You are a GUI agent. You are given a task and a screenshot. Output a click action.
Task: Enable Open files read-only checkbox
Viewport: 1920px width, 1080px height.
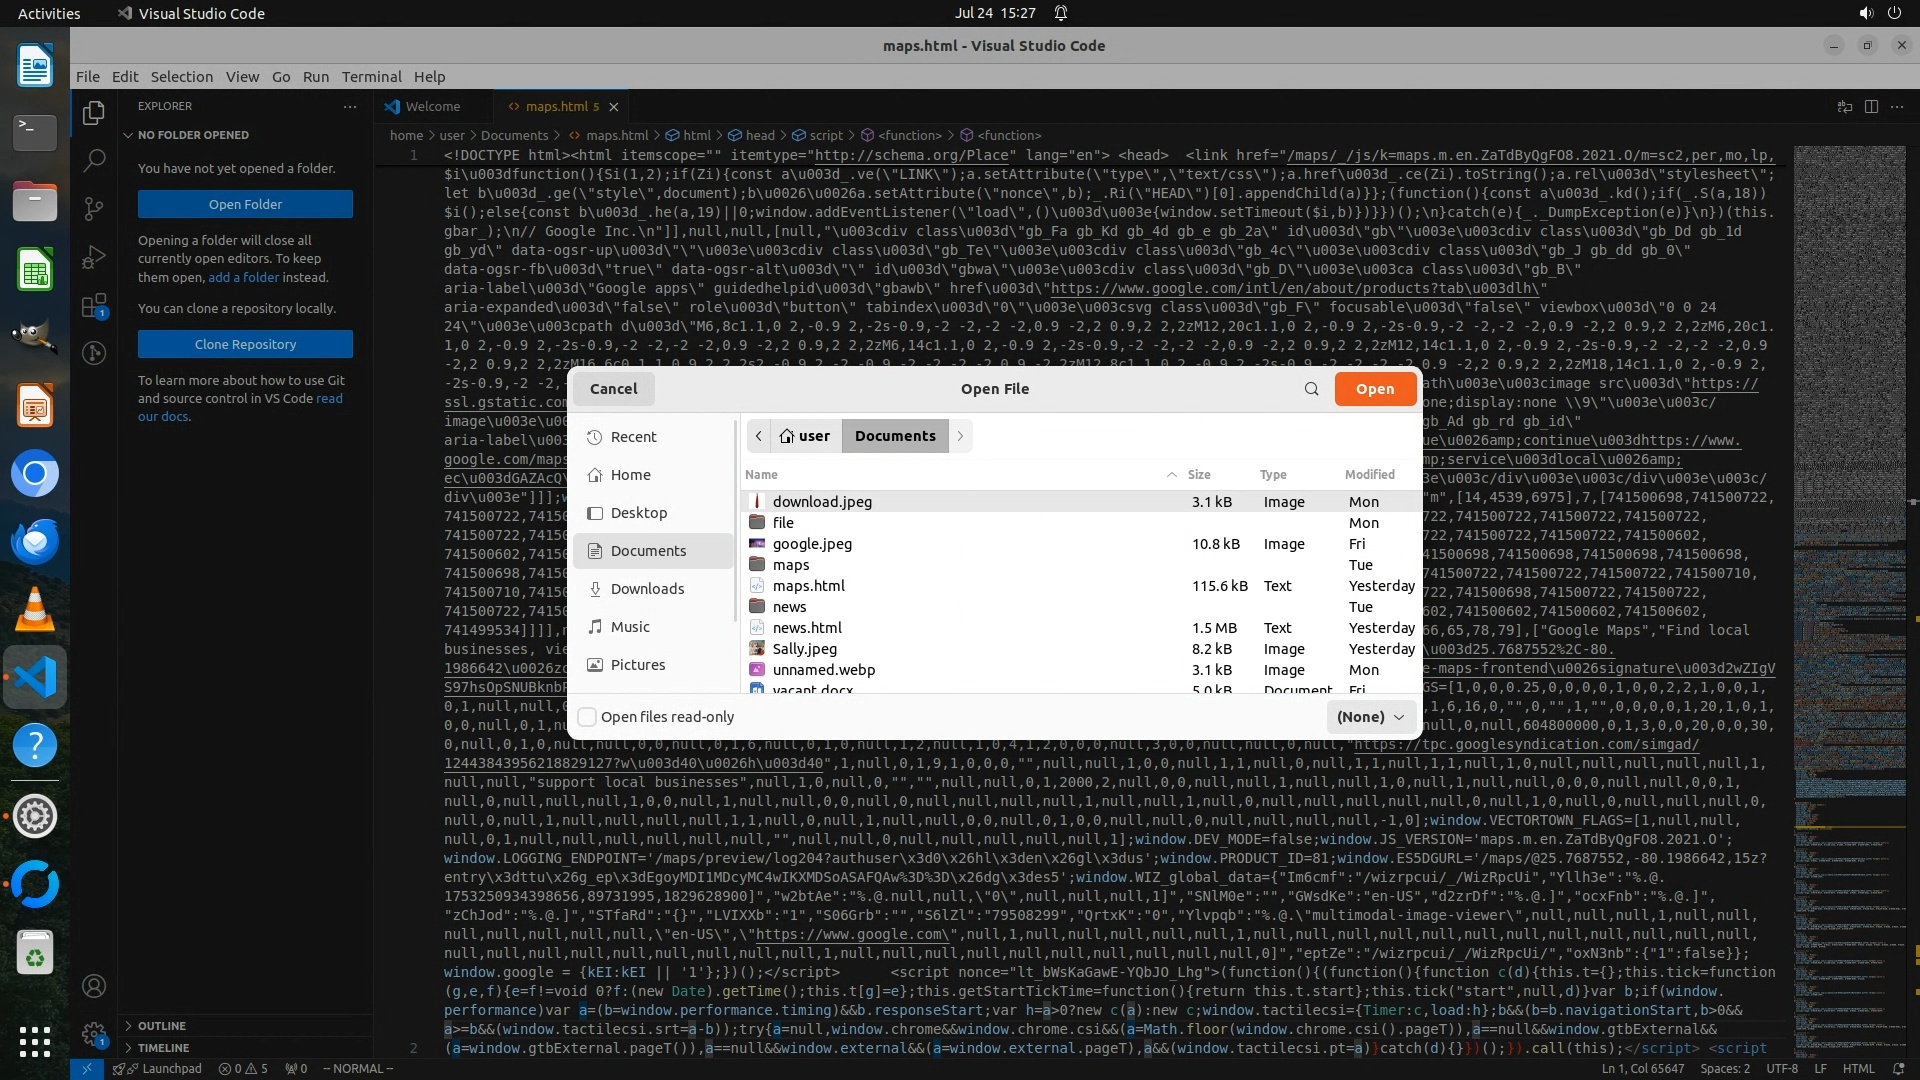click(588, 717)
